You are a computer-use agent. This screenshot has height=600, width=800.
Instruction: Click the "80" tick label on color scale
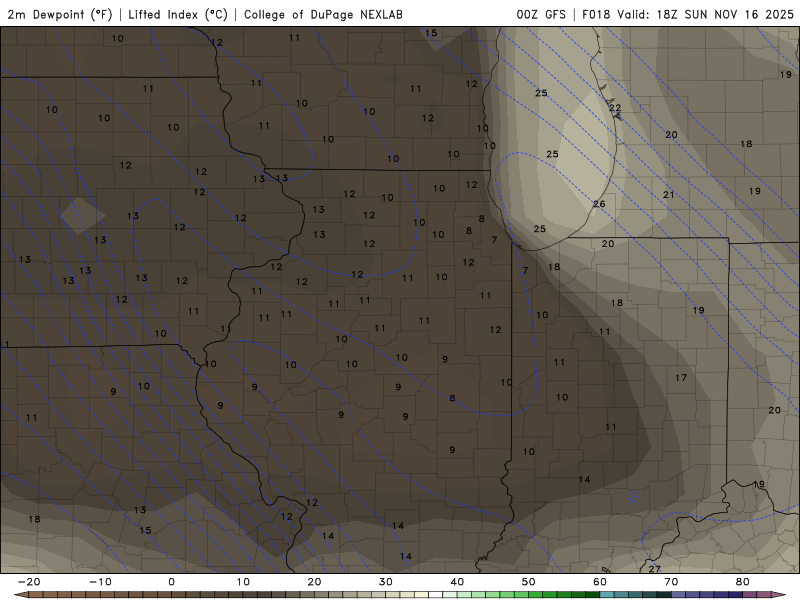click(743, 582)
